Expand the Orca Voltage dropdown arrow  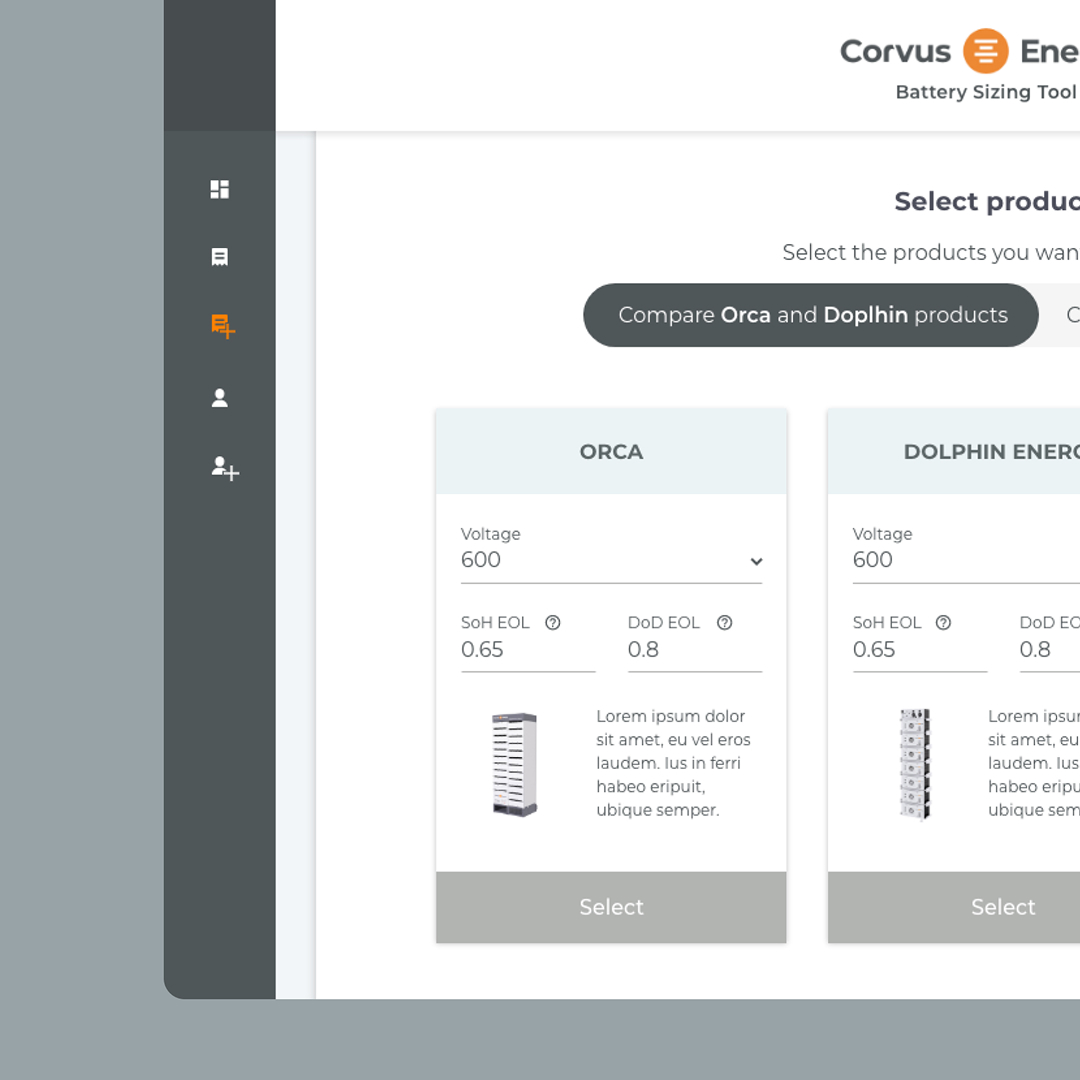756,561
